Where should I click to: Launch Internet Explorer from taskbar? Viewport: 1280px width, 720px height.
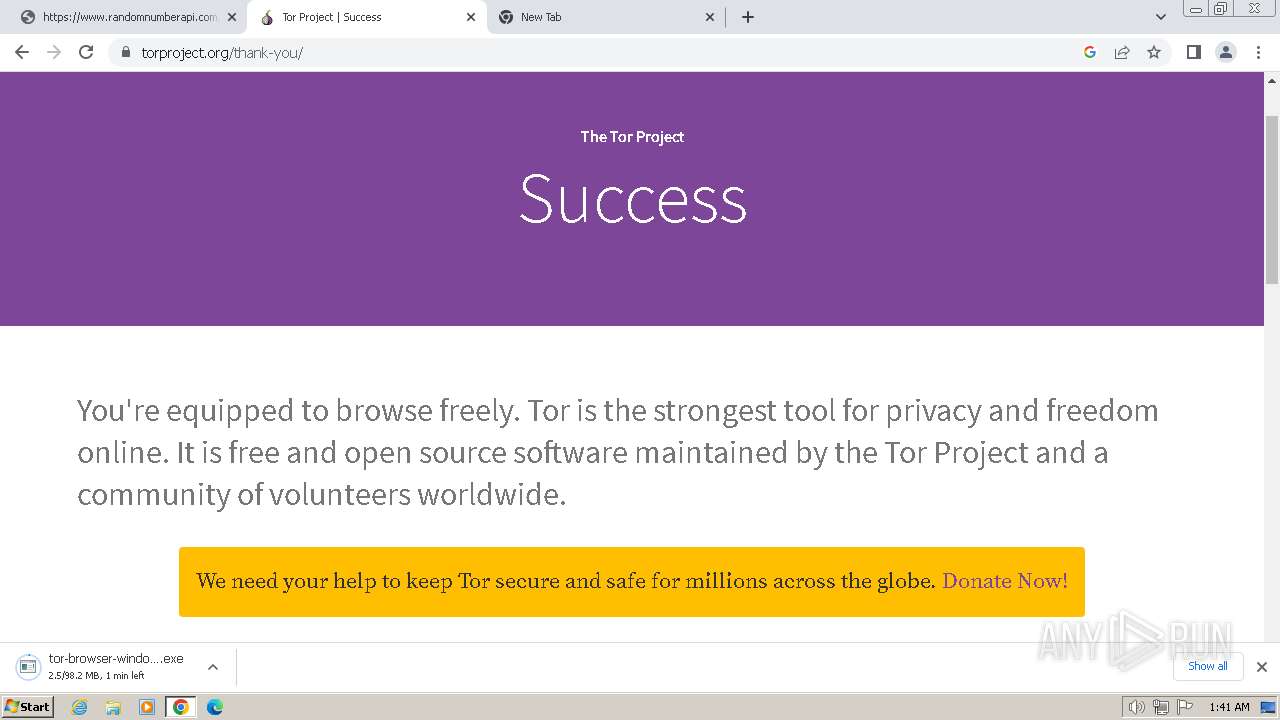point(79,707)
